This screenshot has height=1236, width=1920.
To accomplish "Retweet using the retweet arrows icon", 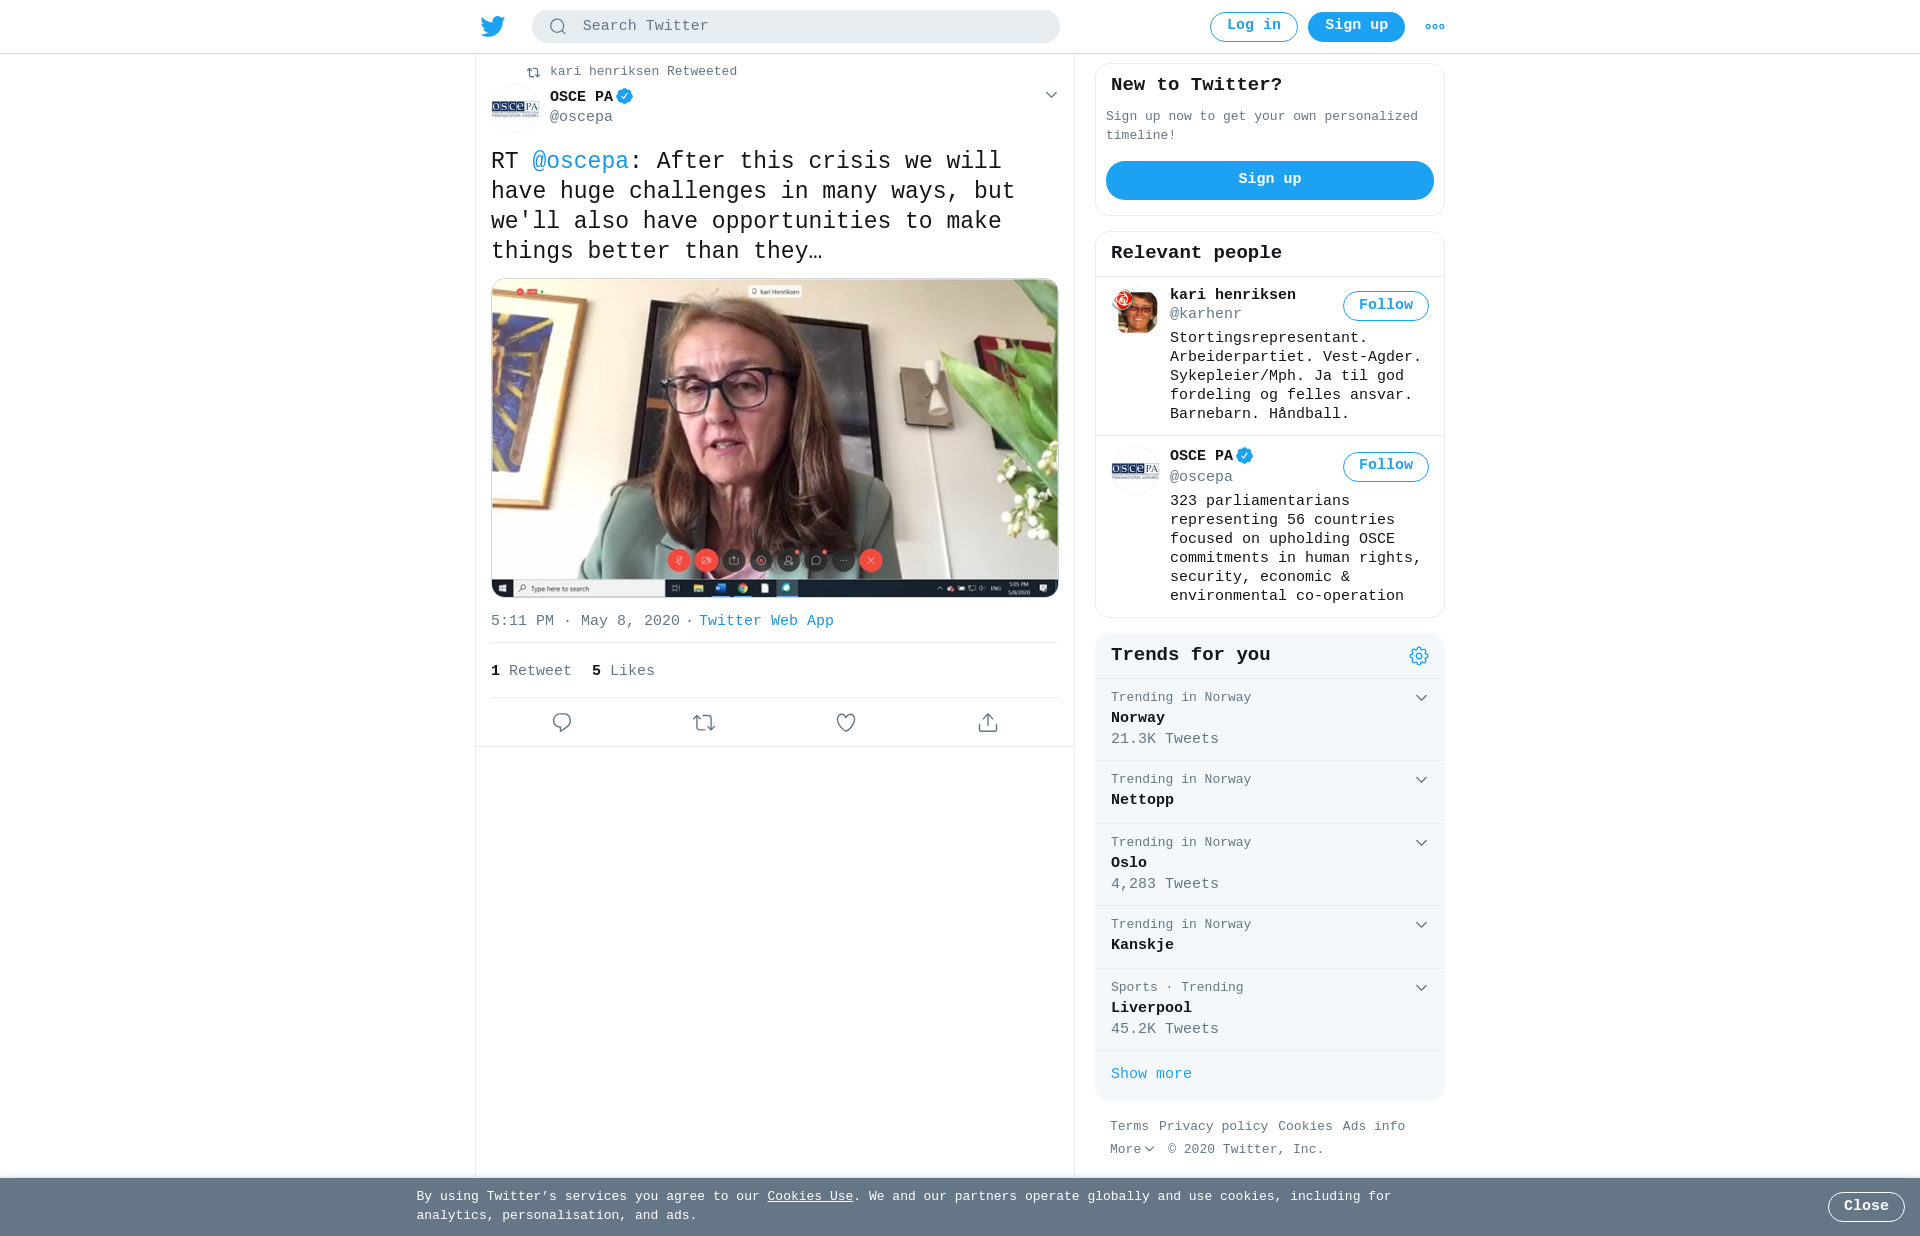I will [704, 722].
